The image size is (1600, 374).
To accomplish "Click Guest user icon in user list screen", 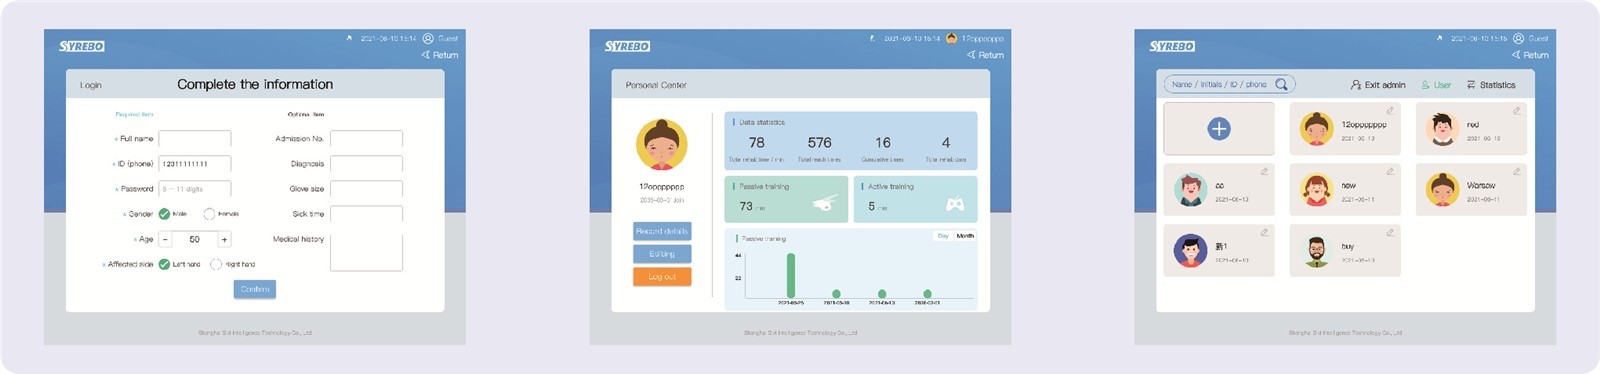I will pos(1518,38).
